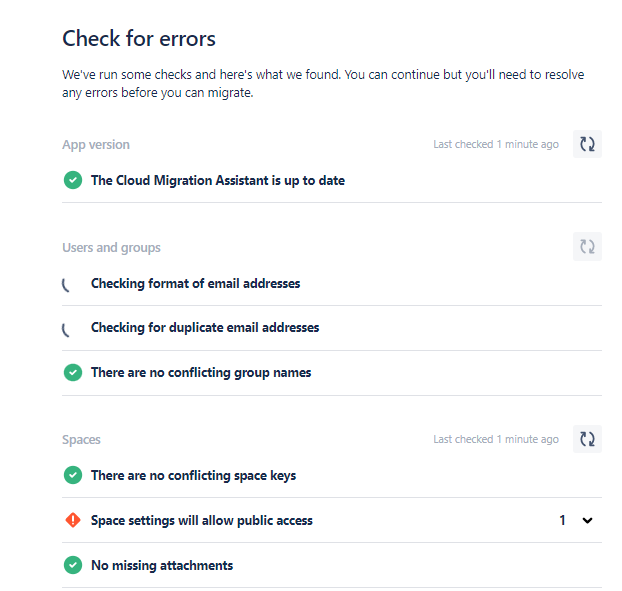Click green check beside No missing attachments
Viewport: 622px width, 591px height.
[73, 565]
